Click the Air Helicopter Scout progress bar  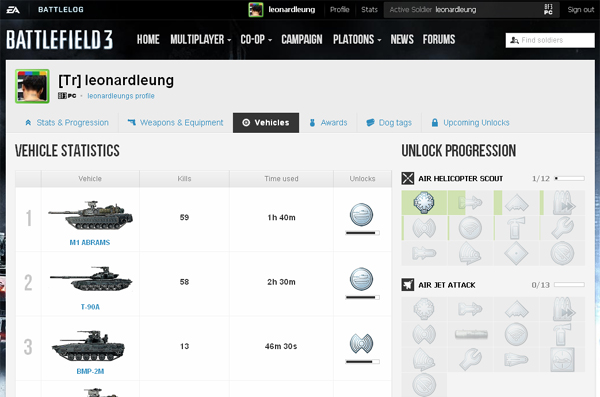coord(569,178)
